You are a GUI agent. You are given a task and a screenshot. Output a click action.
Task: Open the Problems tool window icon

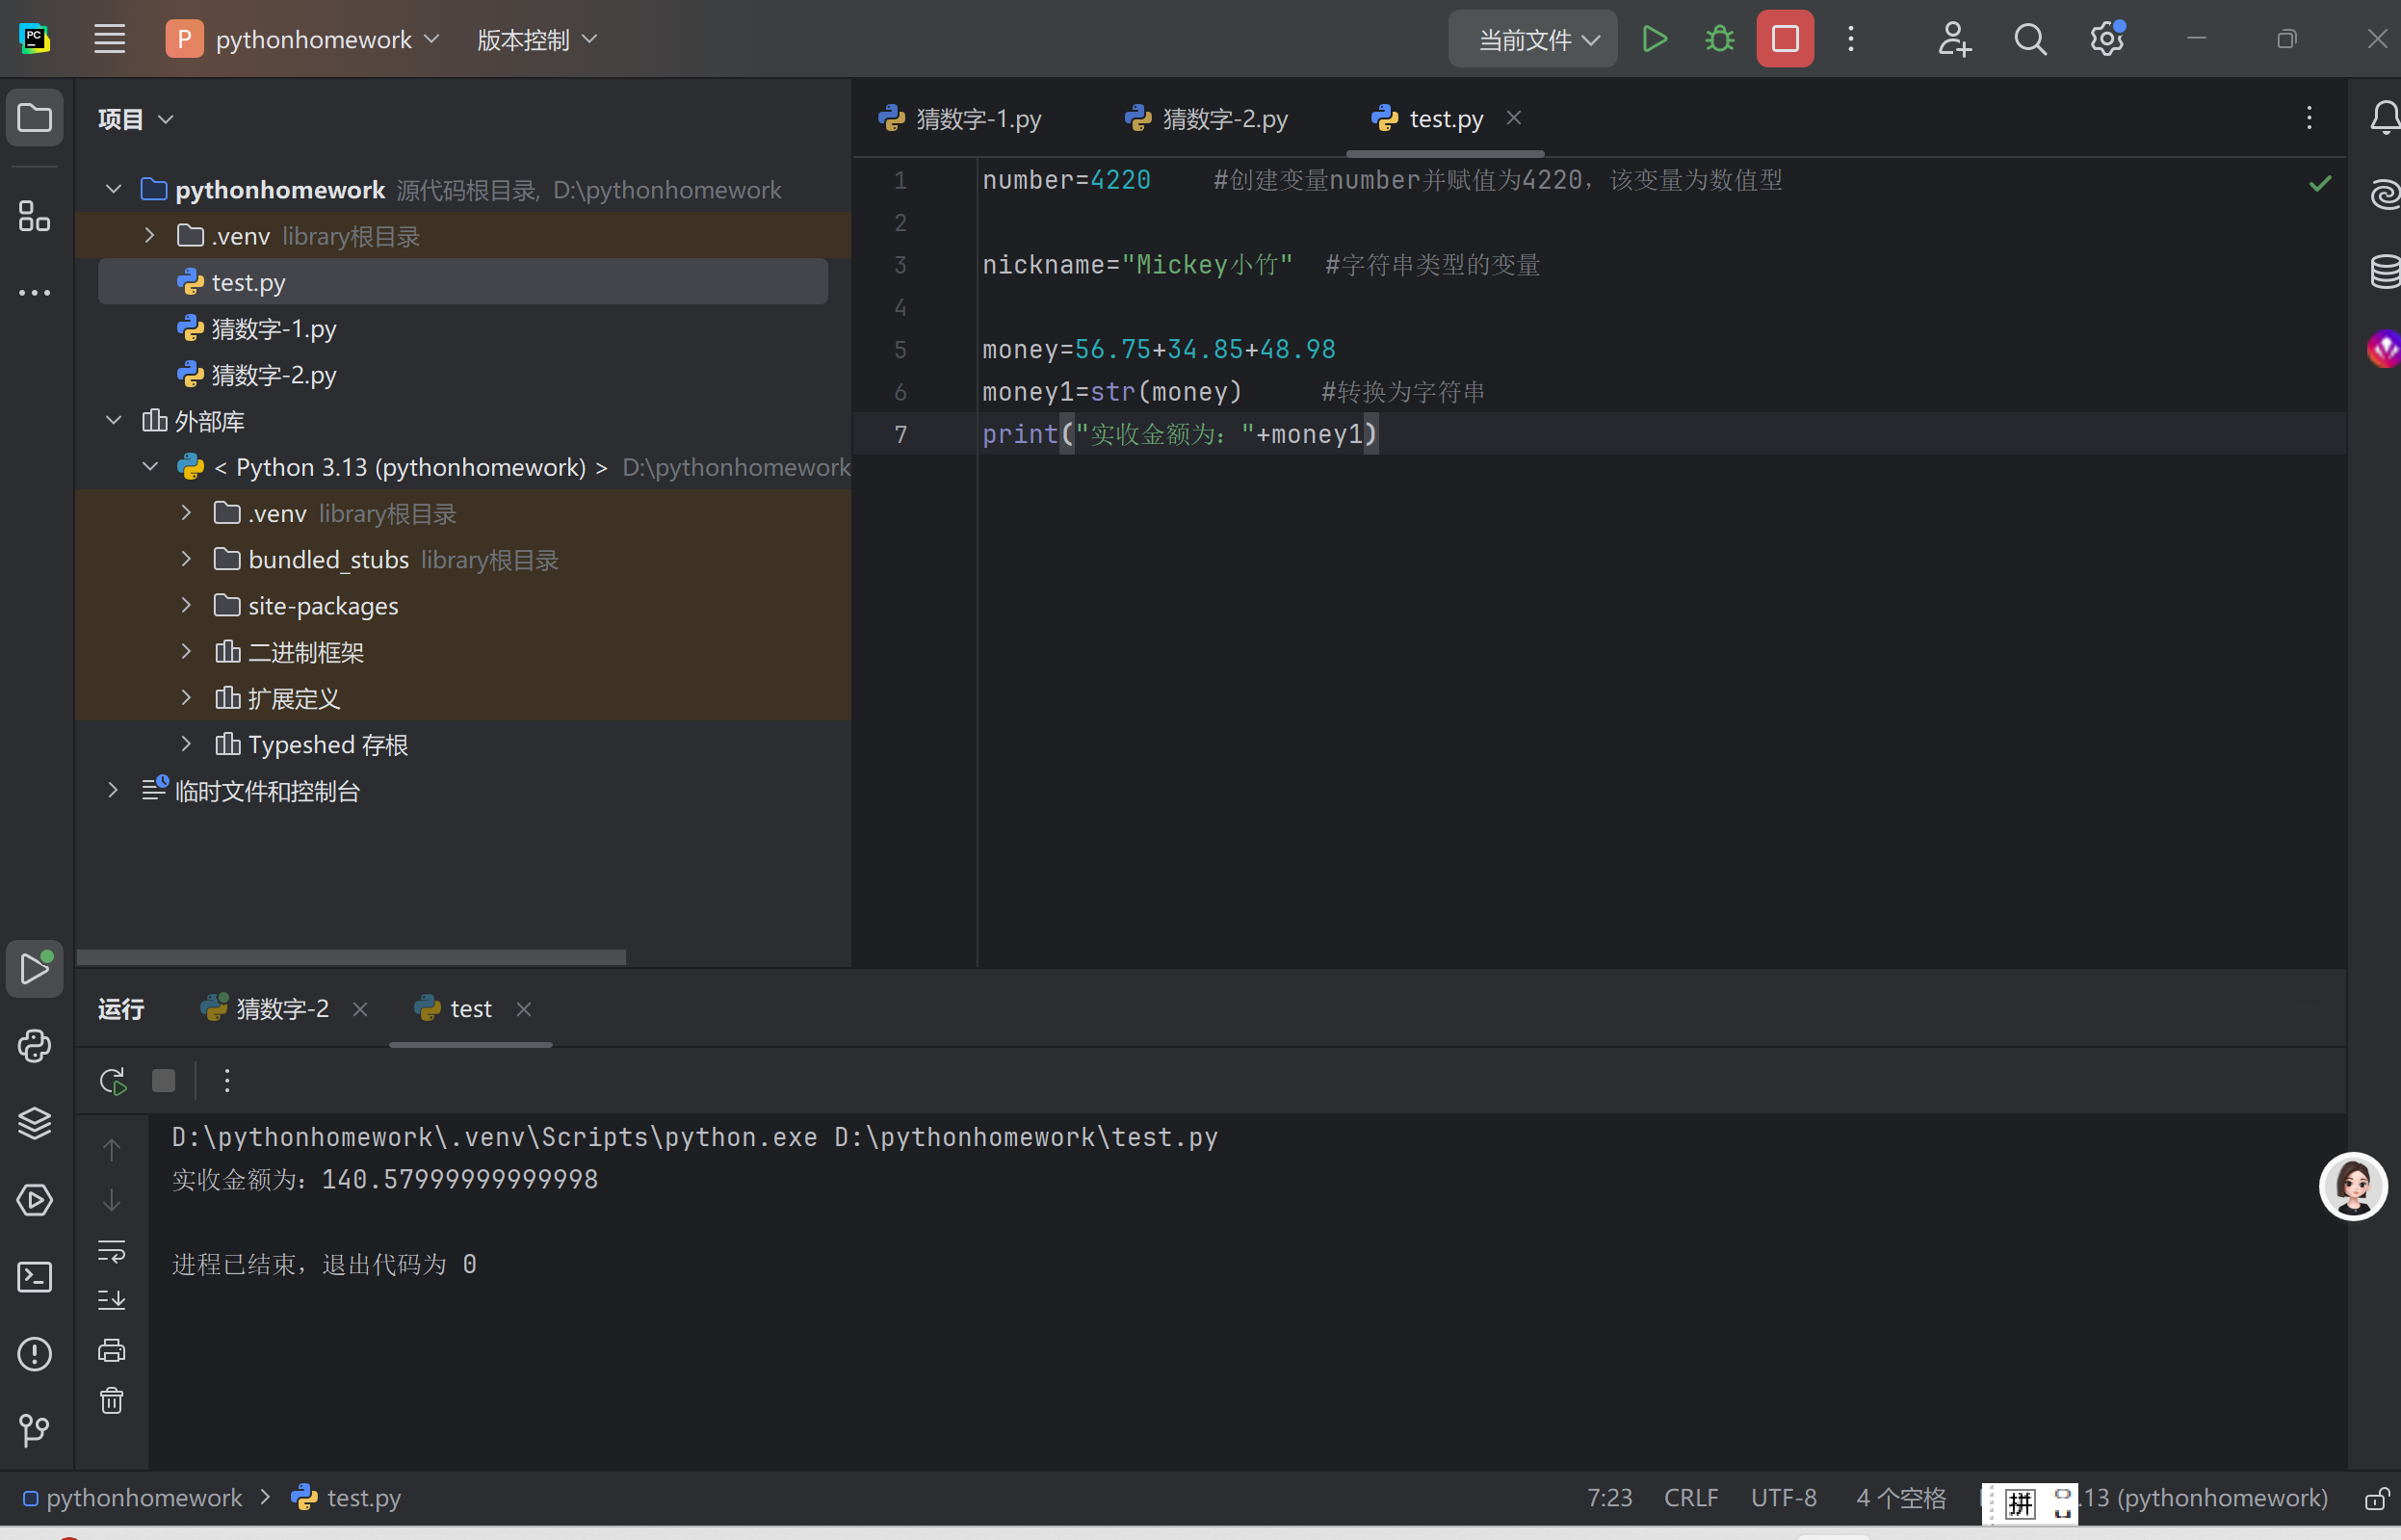coord(35,1354)
